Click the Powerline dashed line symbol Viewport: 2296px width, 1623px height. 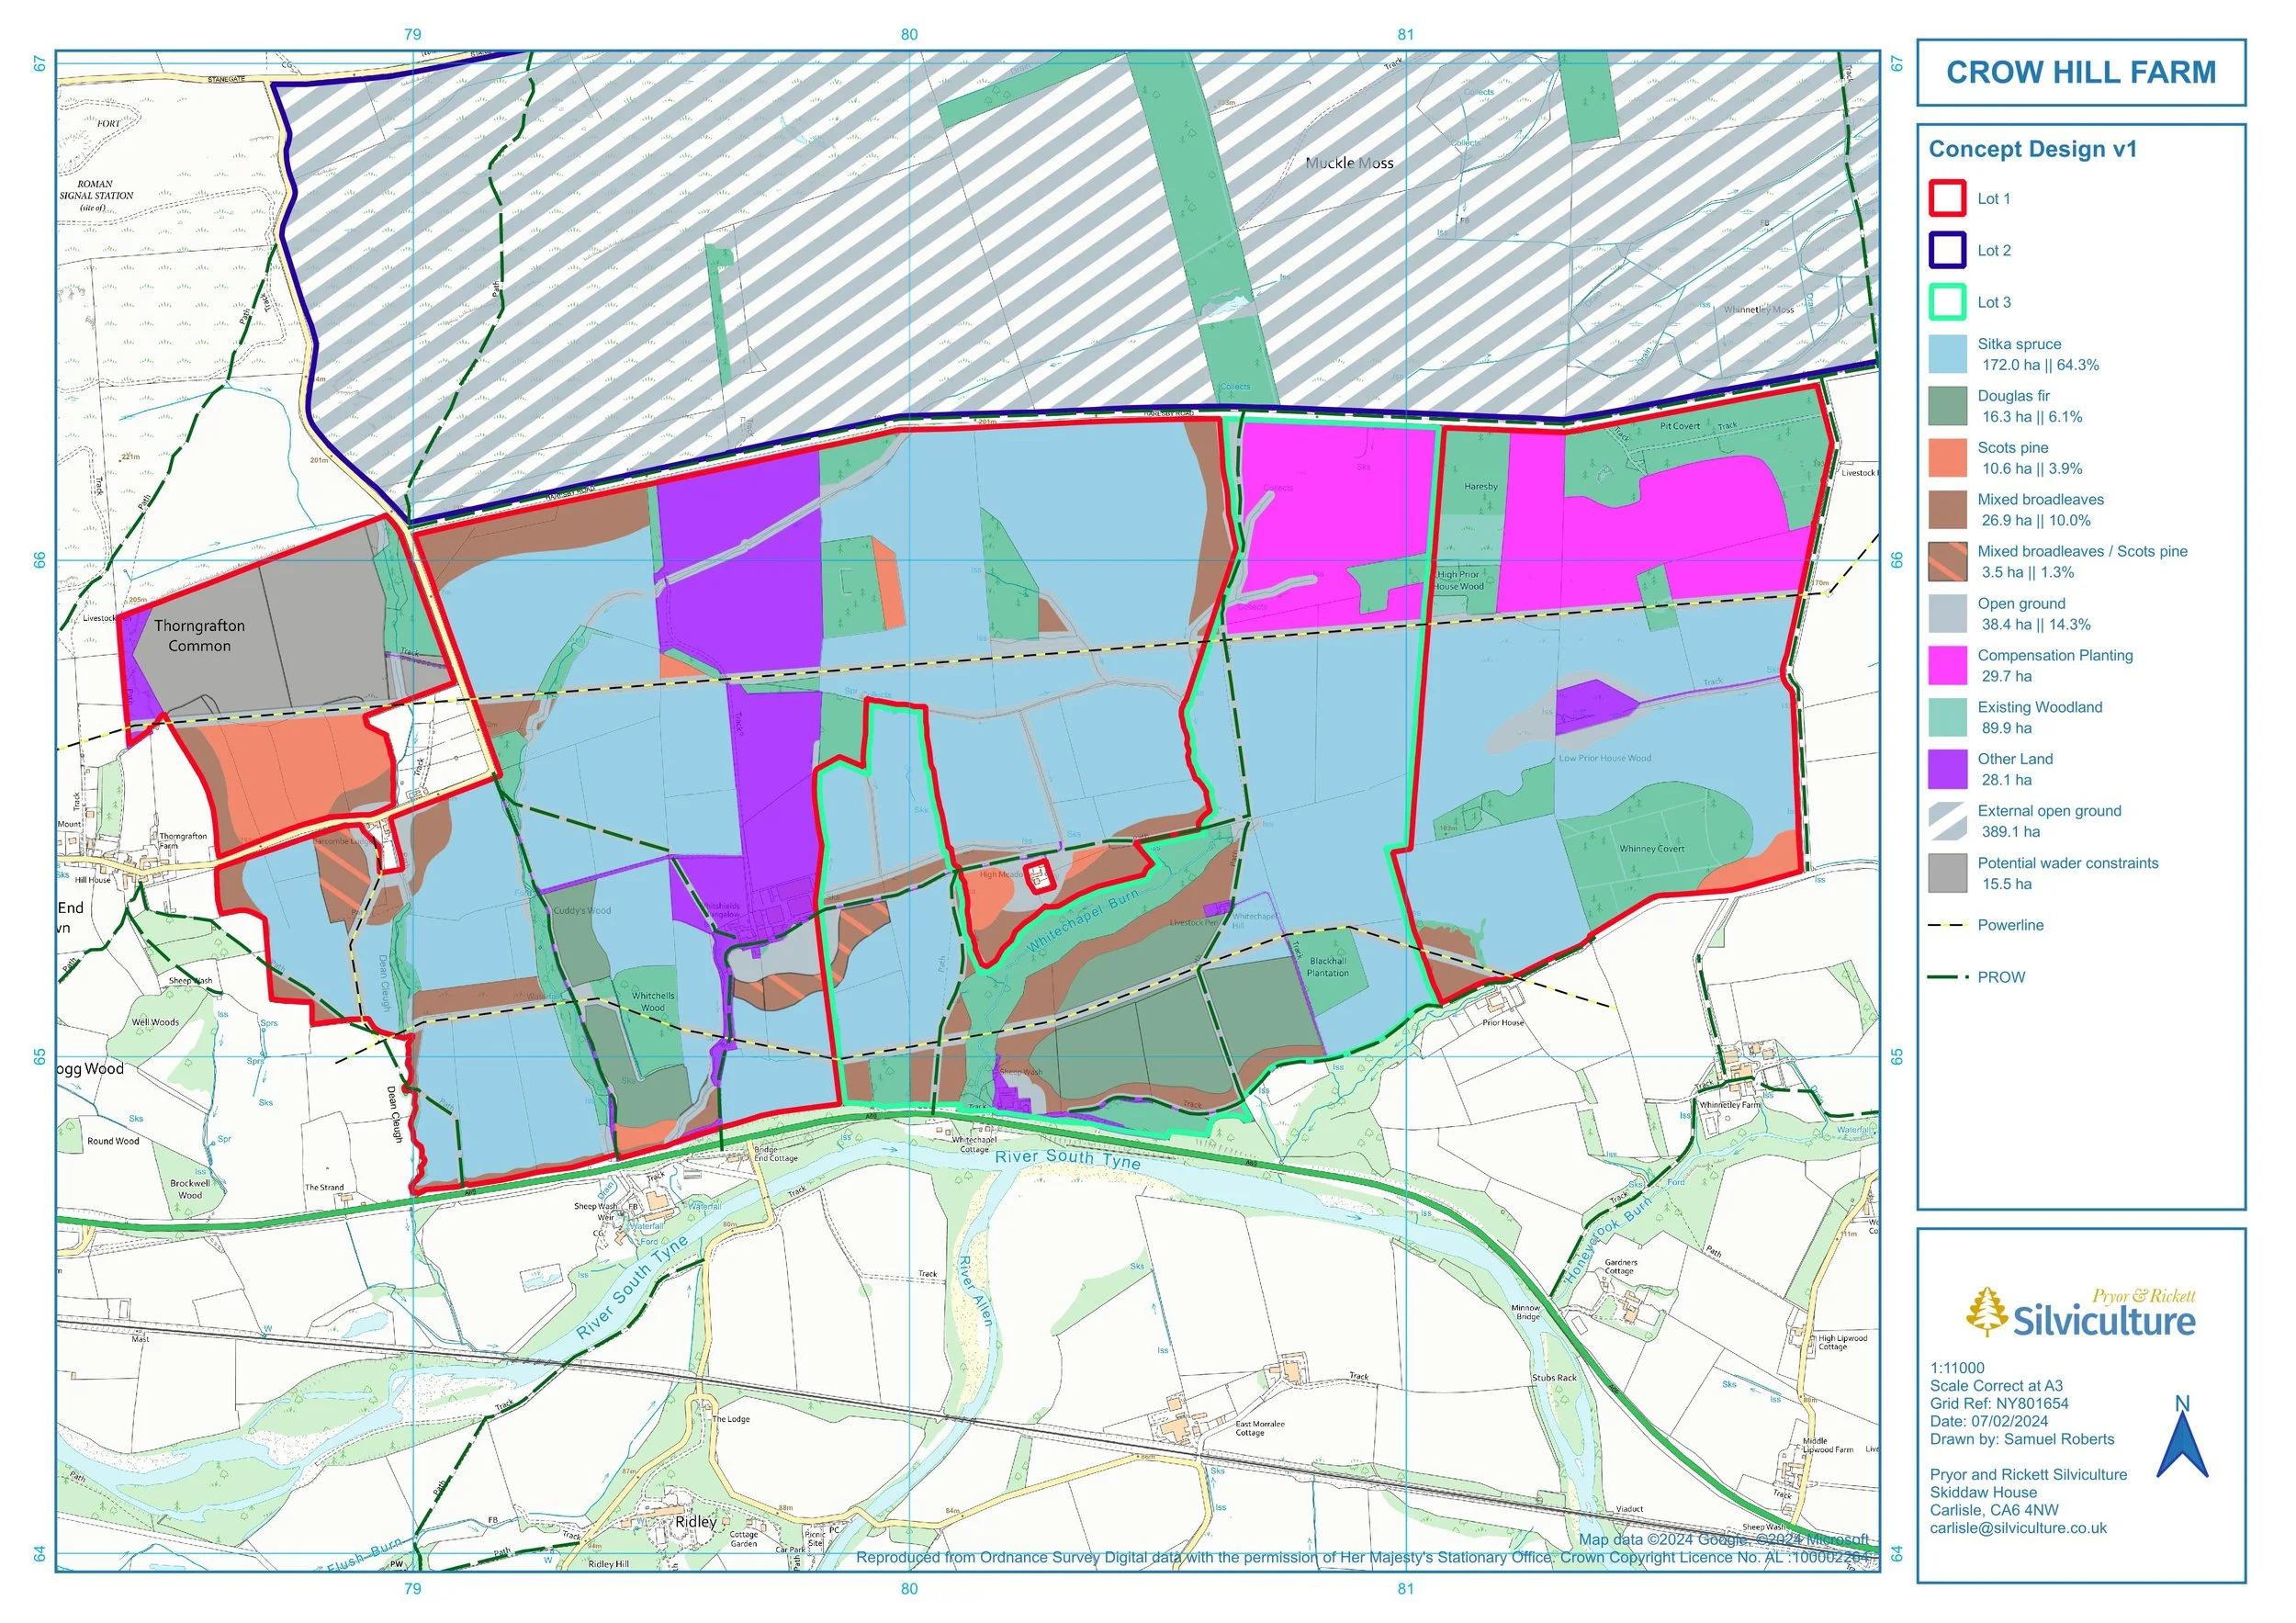pyautogui.click(x=1947, y=926)
